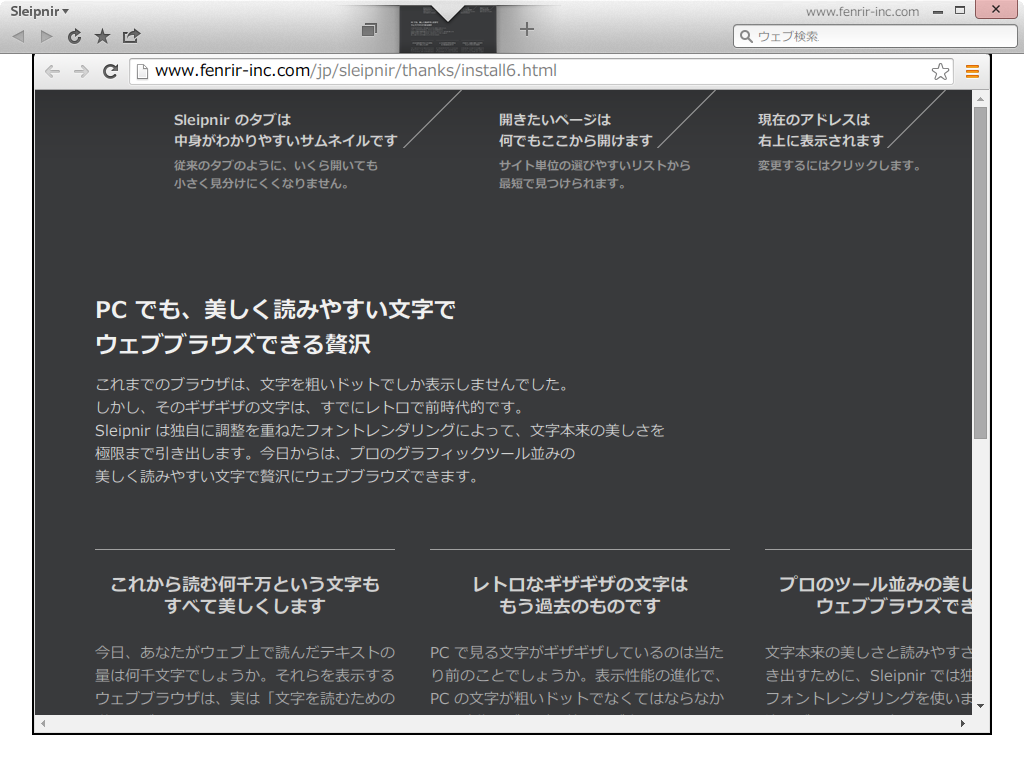Viewport: 1024px width, 768px height.
Task: Click text '変更するにはクリックします。'
Action: point(840,165)
